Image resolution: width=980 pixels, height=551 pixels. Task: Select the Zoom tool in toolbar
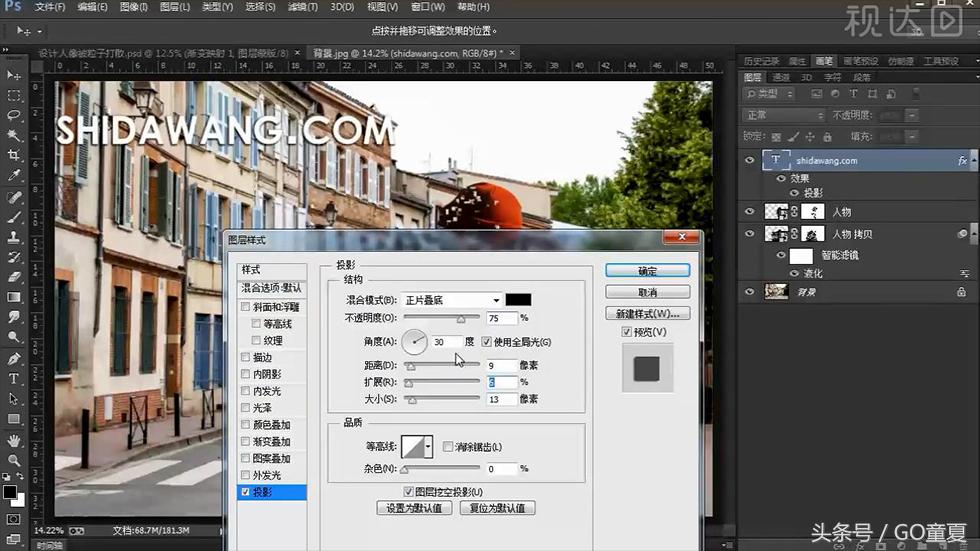pyautogui.click(x=13, y=461)
